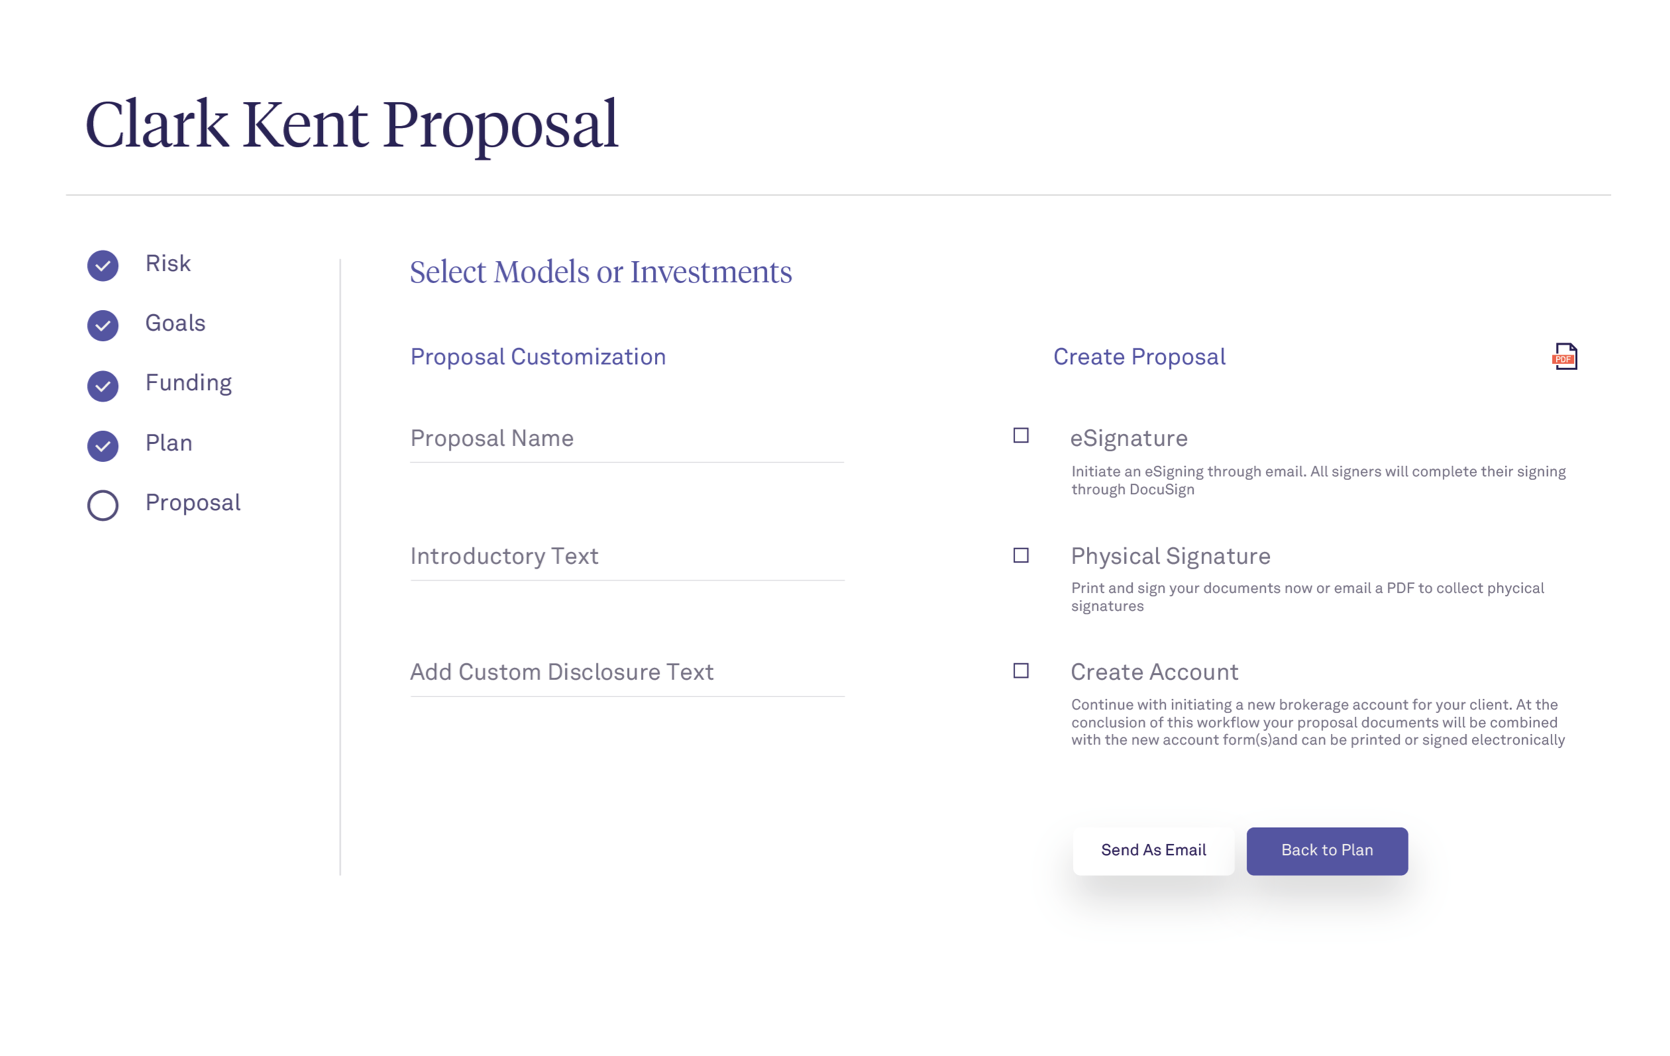1670x1056 pixels.
Task: Click the Plan step checkmark icon
Action: tap(103, 445)
